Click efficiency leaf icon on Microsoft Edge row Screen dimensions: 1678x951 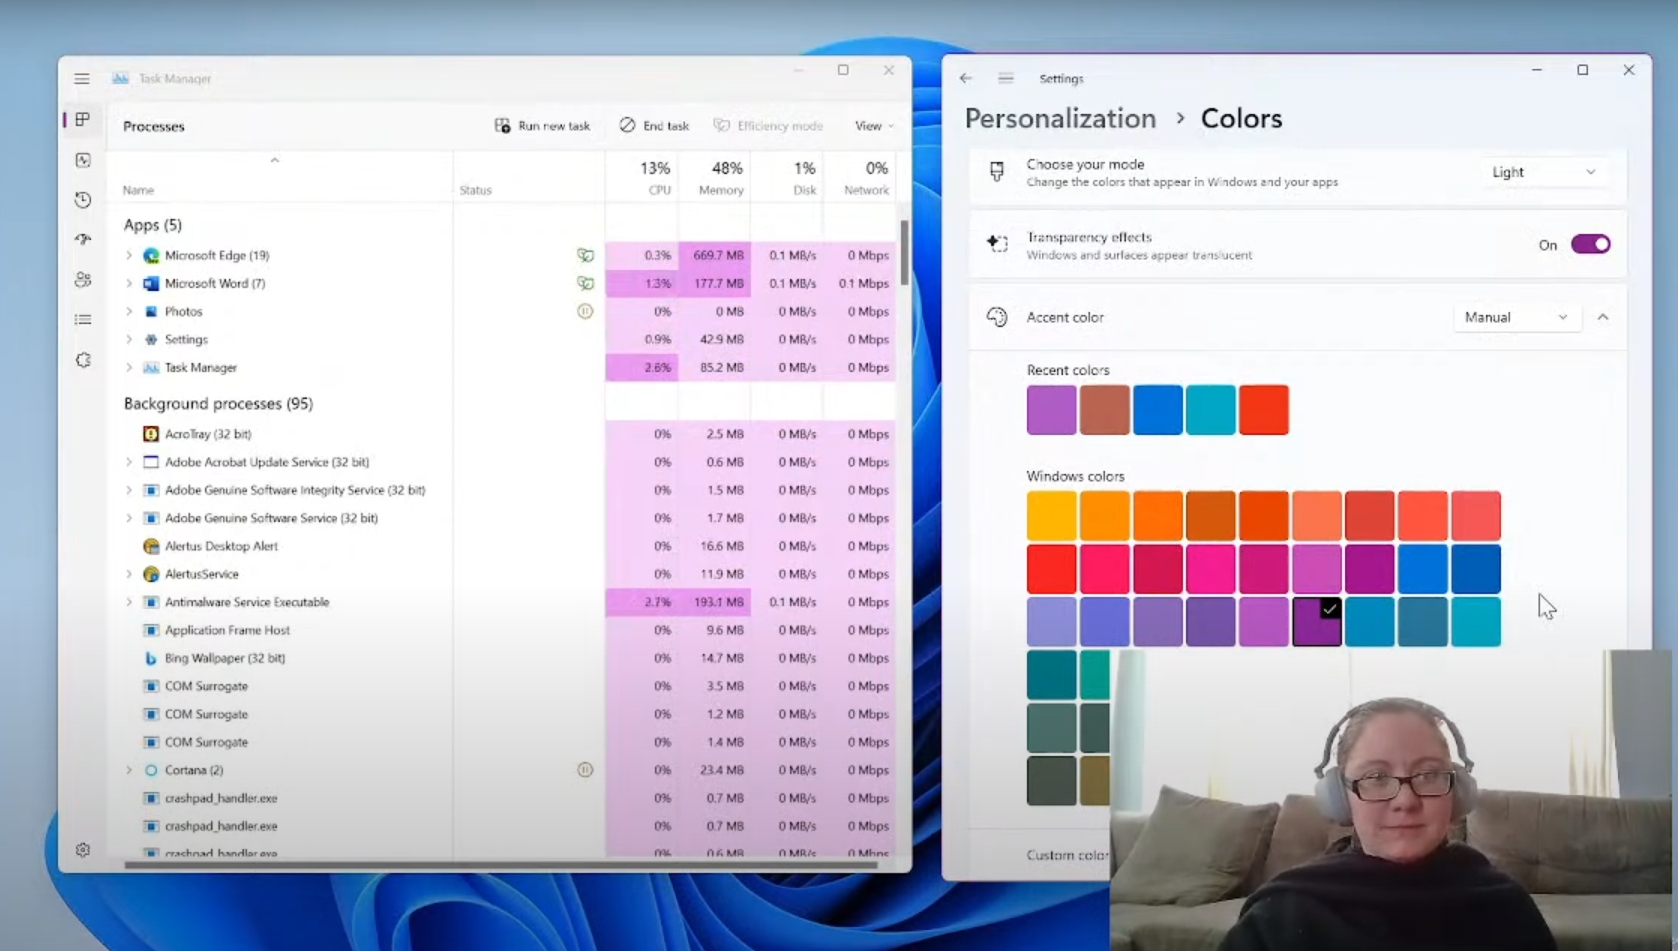coord(585,255)
